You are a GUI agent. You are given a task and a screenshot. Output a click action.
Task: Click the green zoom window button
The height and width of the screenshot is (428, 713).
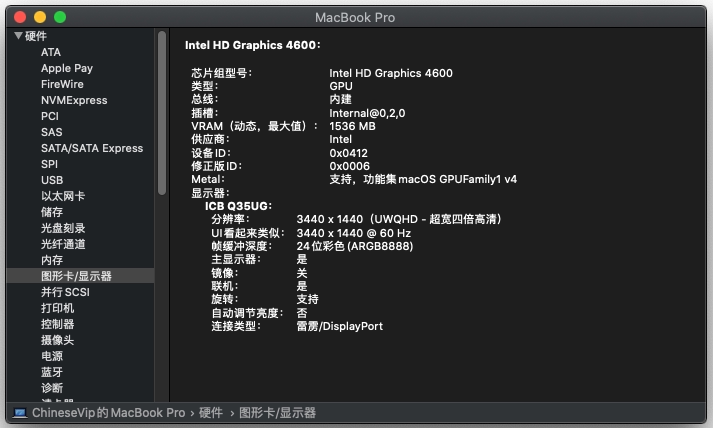(x=60, y=17)
